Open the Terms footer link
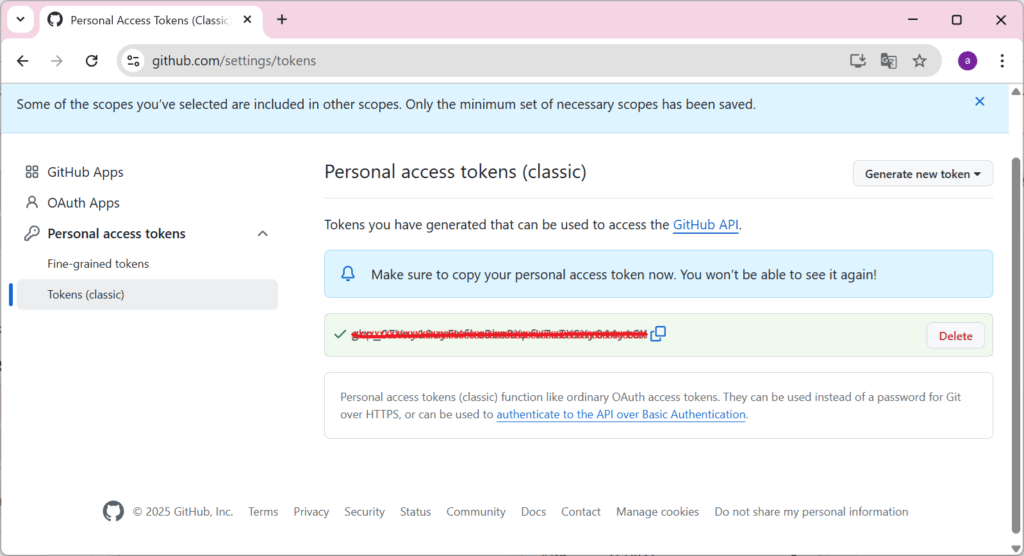 263,512
